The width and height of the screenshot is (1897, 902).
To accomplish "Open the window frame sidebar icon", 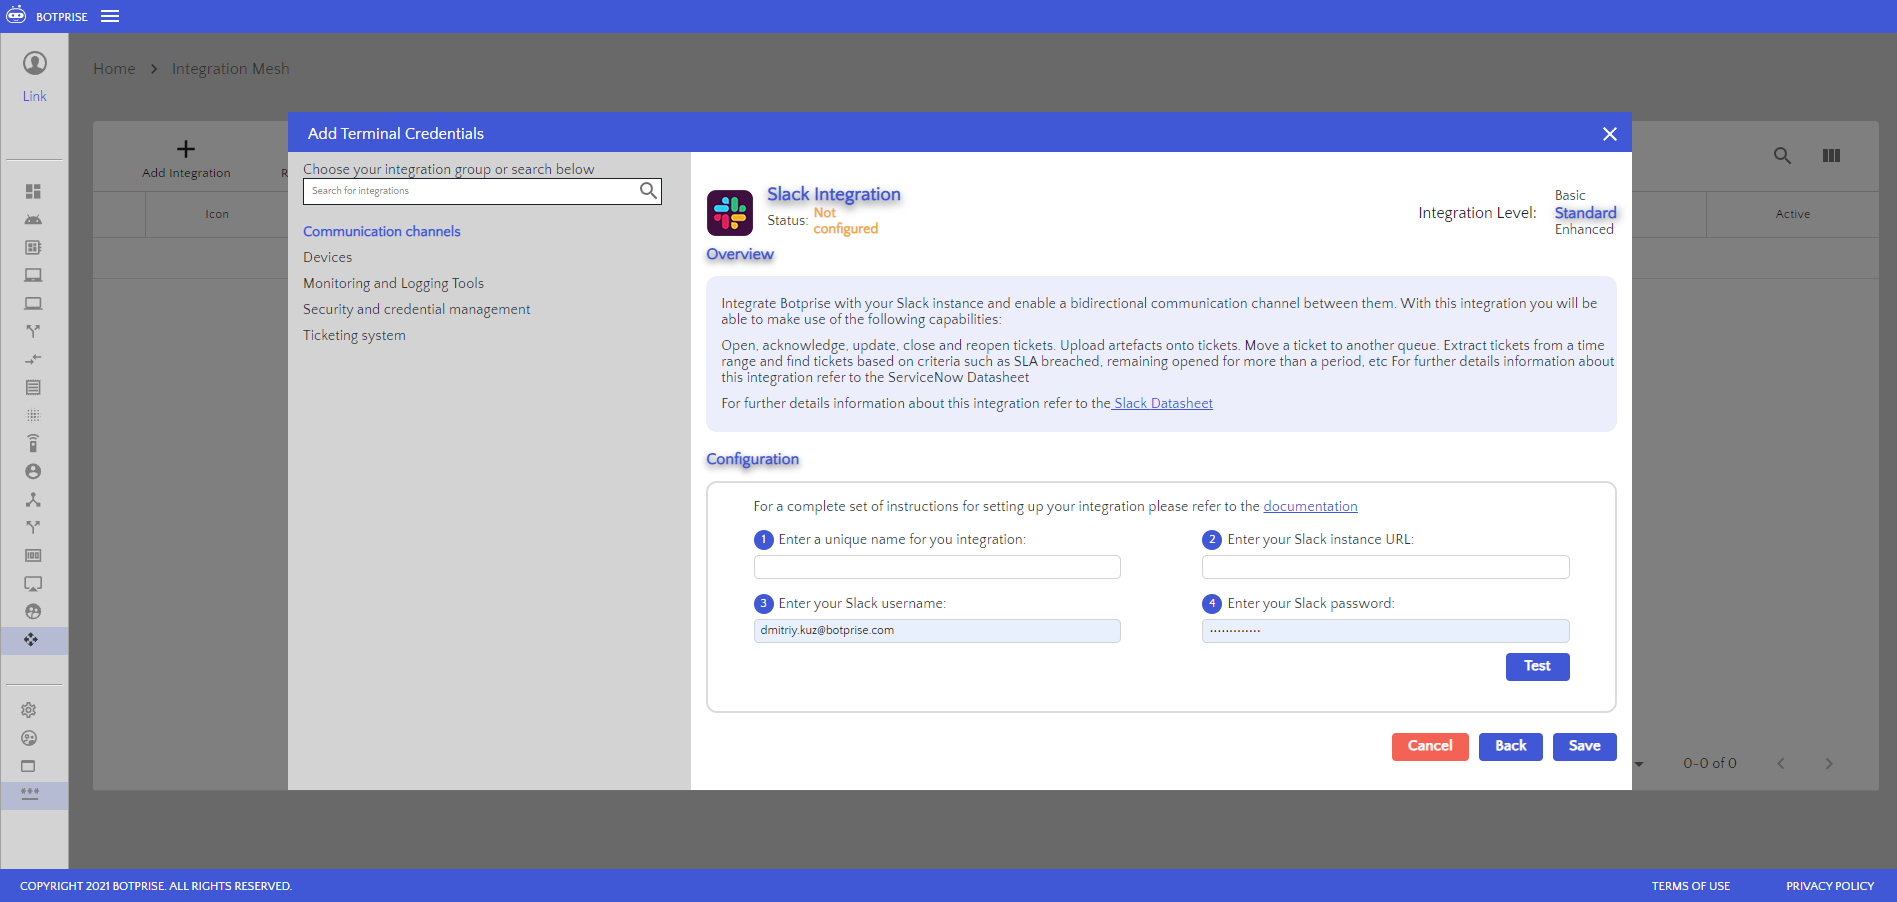I will [x=29, y=766].
